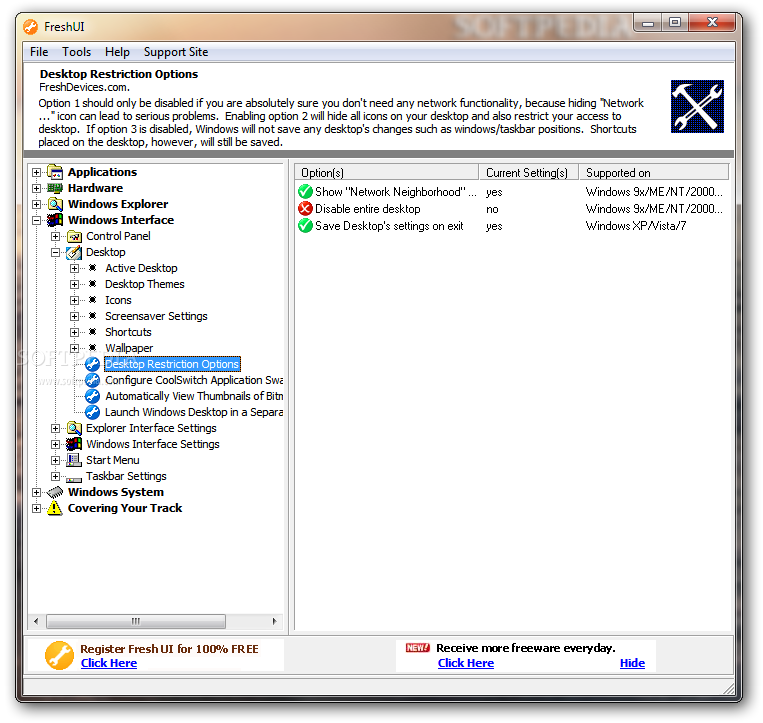This screenshot has width=763, height=723.
Task: Open the Support Site menu
Action: 176,52
